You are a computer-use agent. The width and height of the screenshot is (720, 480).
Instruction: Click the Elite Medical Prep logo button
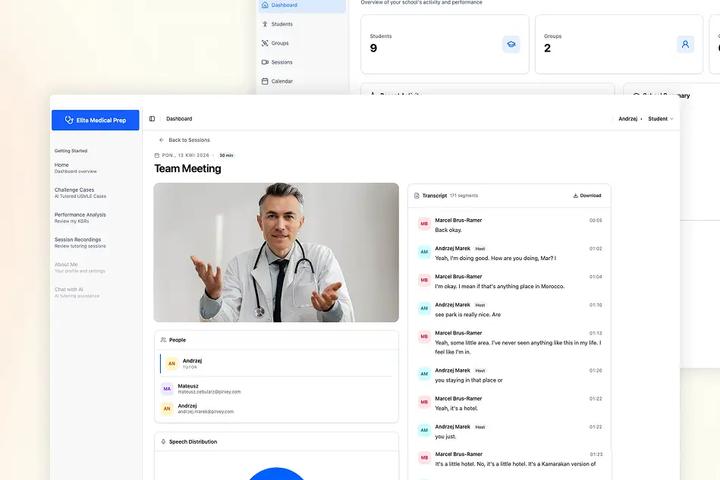click(95, 120)
